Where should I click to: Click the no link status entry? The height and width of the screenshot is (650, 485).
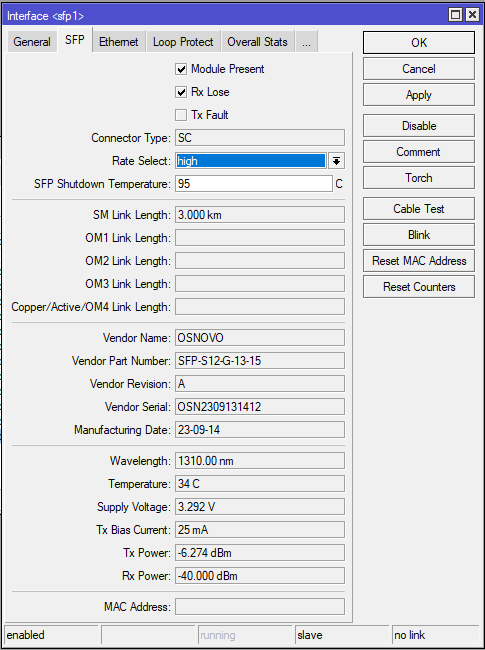pyautogui.click(x=436, y=635)
